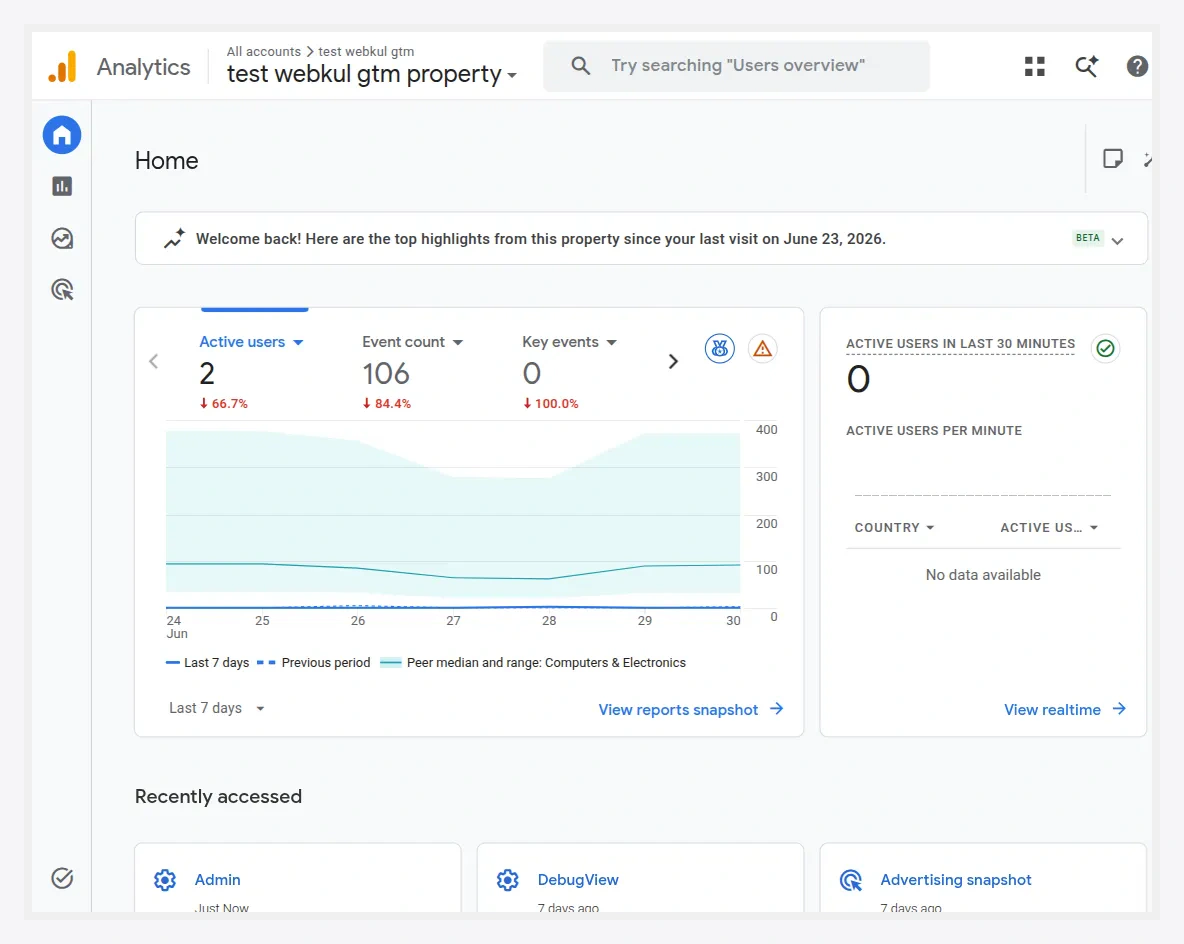Image resolution: width=1184 pixels, height=944 pixels.
Task: Open the insights search sparkle icon
Action: [x=1087, y=66]
